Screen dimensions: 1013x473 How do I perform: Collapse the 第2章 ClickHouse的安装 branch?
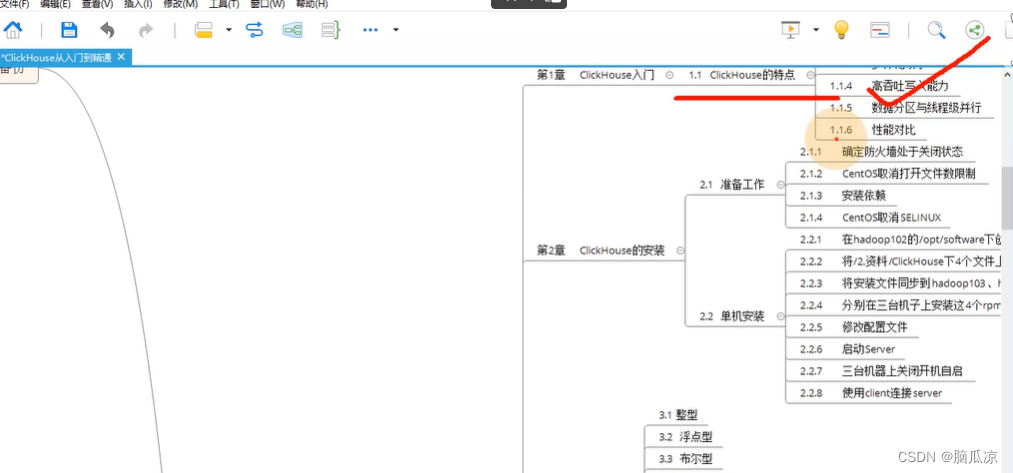click(680, 251)
